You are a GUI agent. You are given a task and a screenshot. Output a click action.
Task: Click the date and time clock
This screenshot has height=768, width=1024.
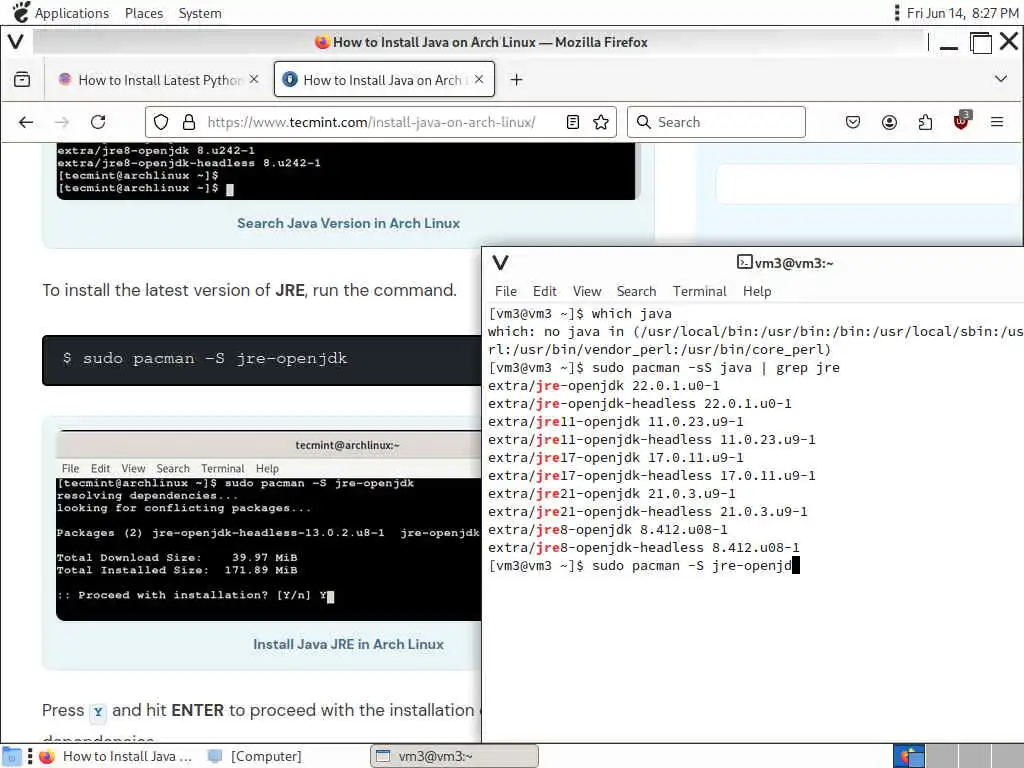(963, 13)
